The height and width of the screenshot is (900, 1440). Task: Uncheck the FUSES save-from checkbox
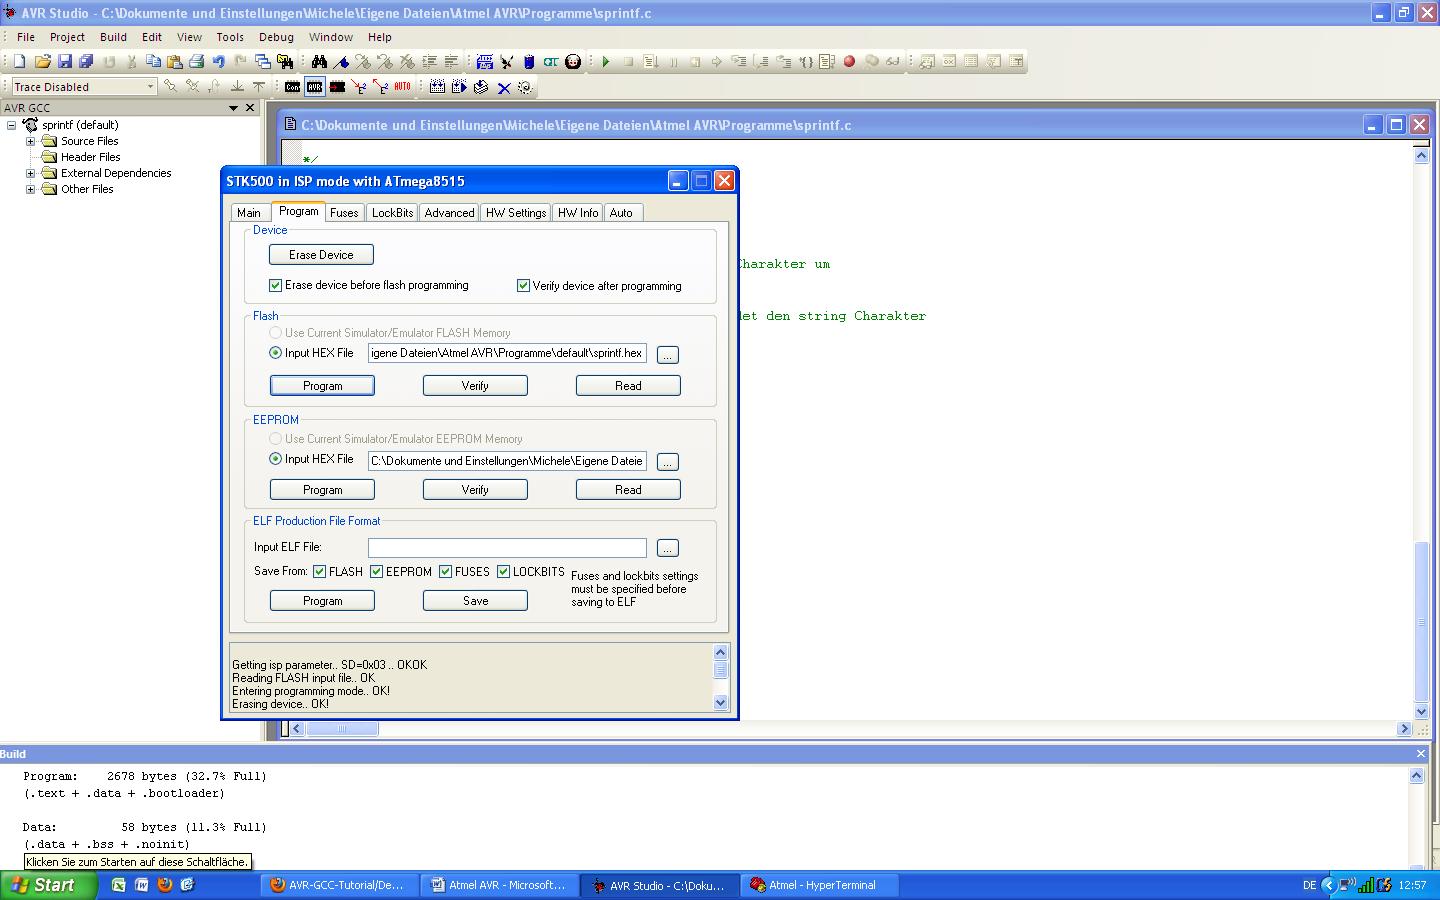coord(446,572)
